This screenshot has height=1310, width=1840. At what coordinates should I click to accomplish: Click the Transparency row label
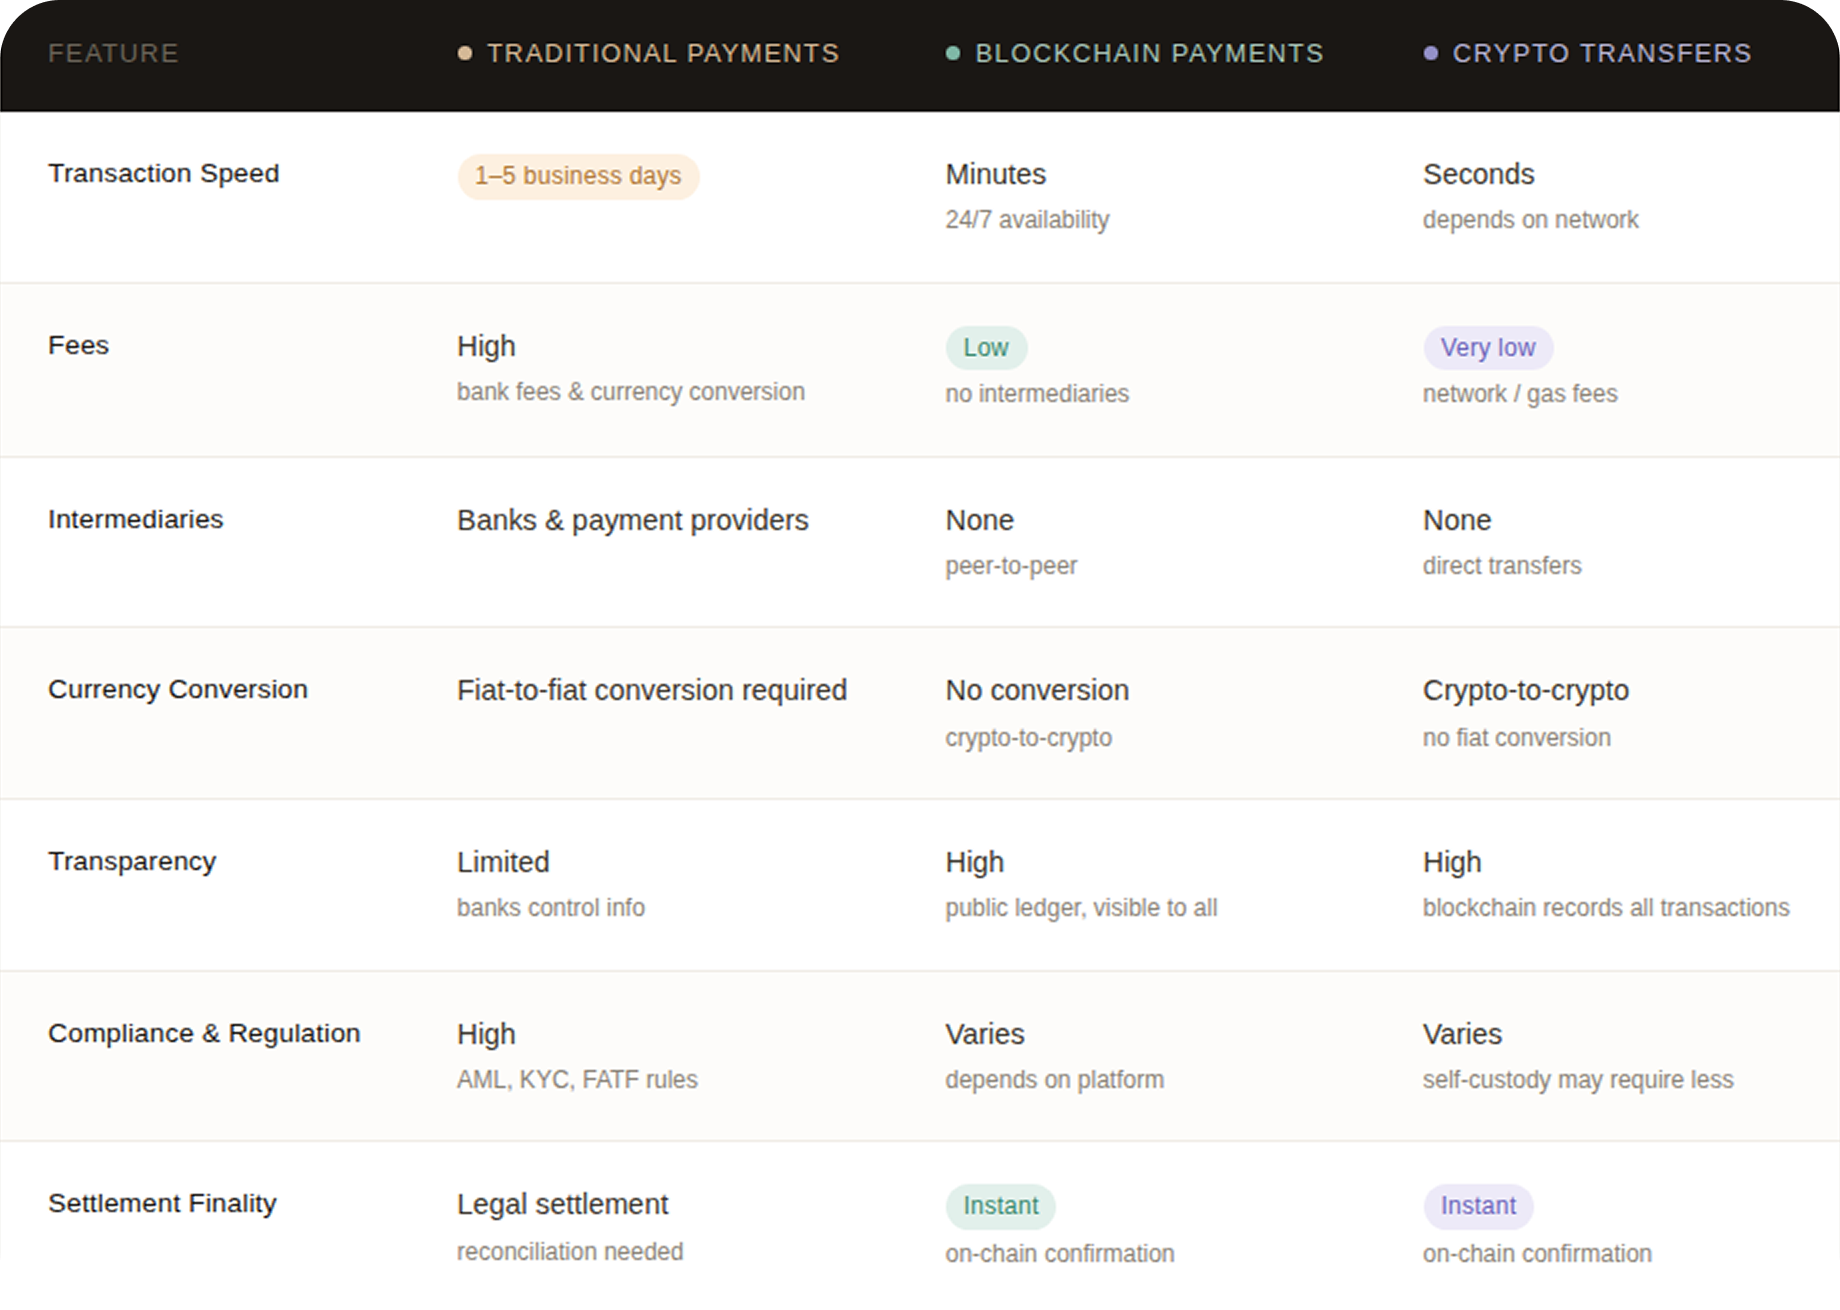click(x=132, y=861)
